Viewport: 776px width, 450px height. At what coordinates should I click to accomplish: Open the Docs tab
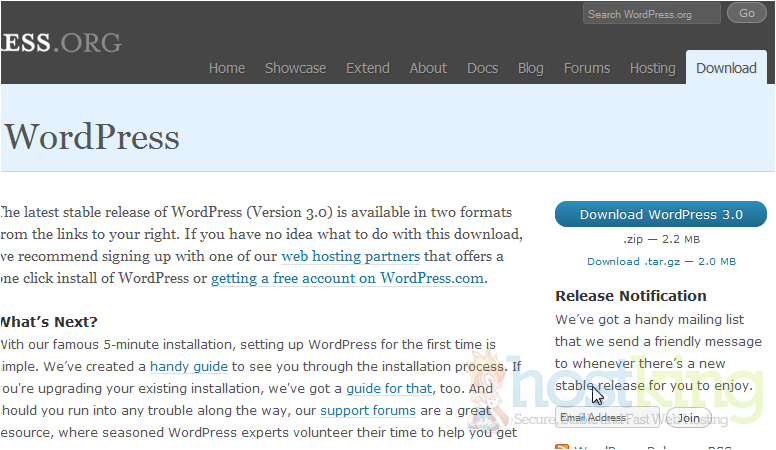click(x=482, y=68)
